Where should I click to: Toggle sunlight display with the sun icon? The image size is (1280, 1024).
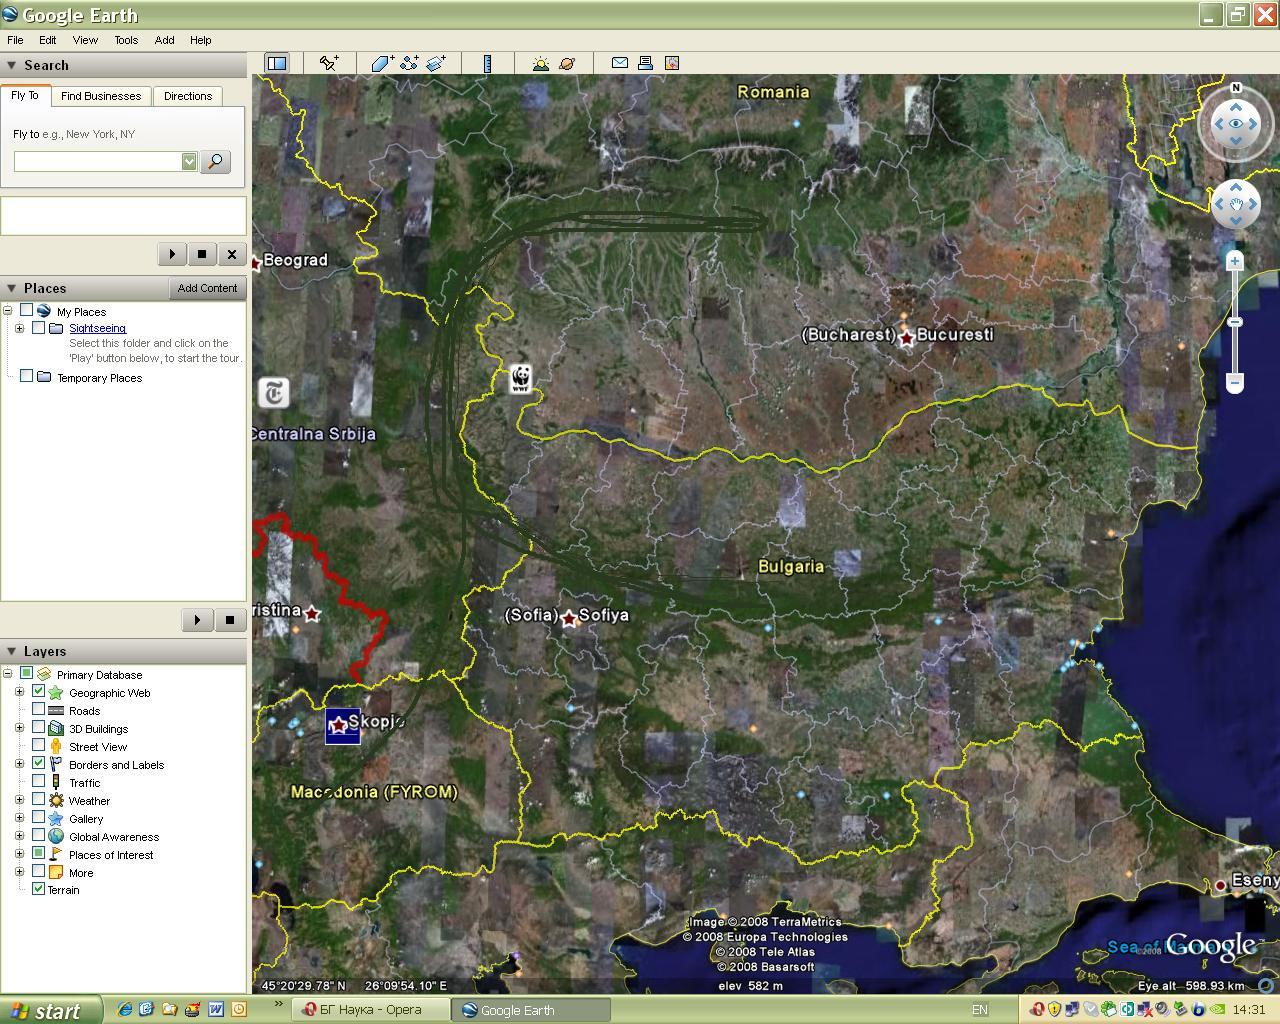click(x=540, y=63)
